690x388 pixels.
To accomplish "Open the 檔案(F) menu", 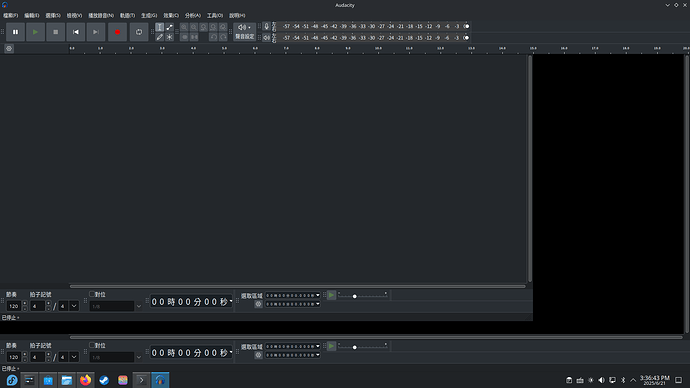I will click(x=11, y=15).
